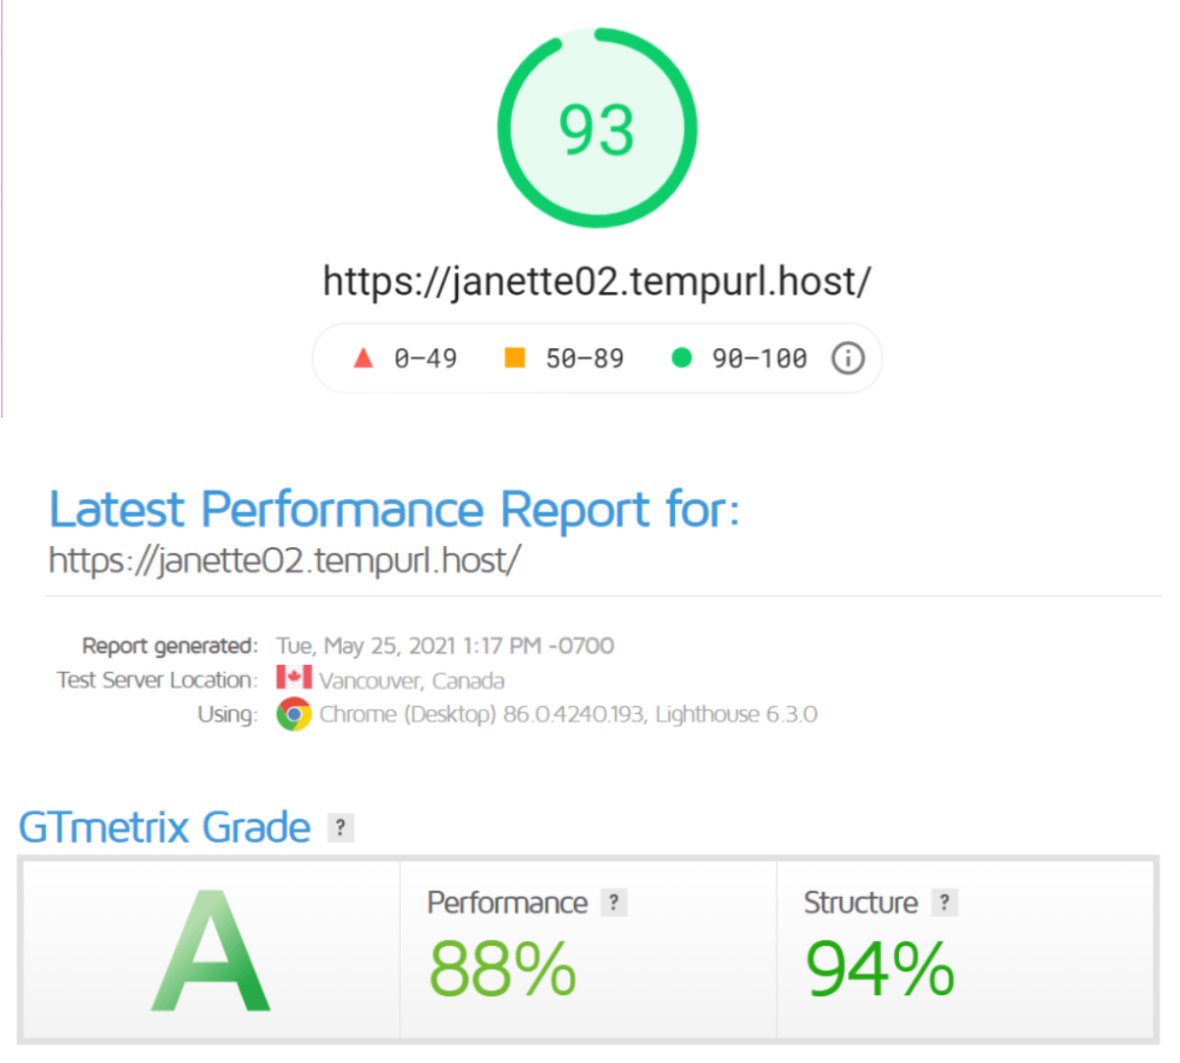Click the Latest Performance Report for heading

click(x=394, y=509)
